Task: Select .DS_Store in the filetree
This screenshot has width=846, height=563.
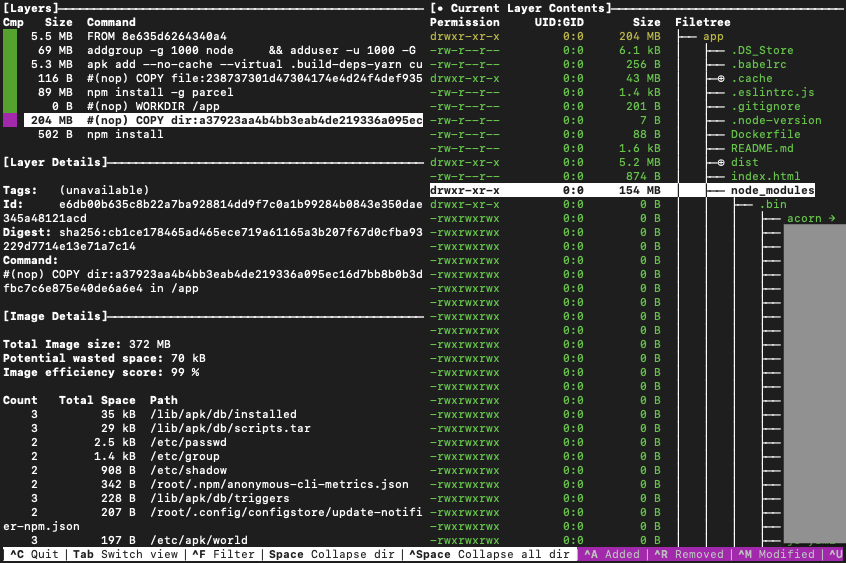Action: 762,51
